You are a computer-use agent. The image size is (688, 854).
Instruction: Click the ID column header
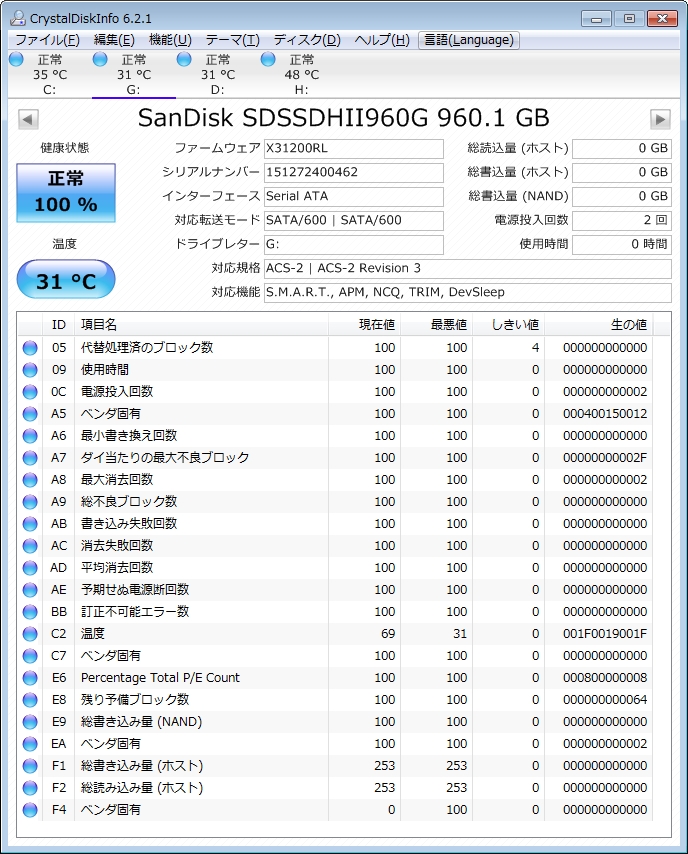(58, 325)
